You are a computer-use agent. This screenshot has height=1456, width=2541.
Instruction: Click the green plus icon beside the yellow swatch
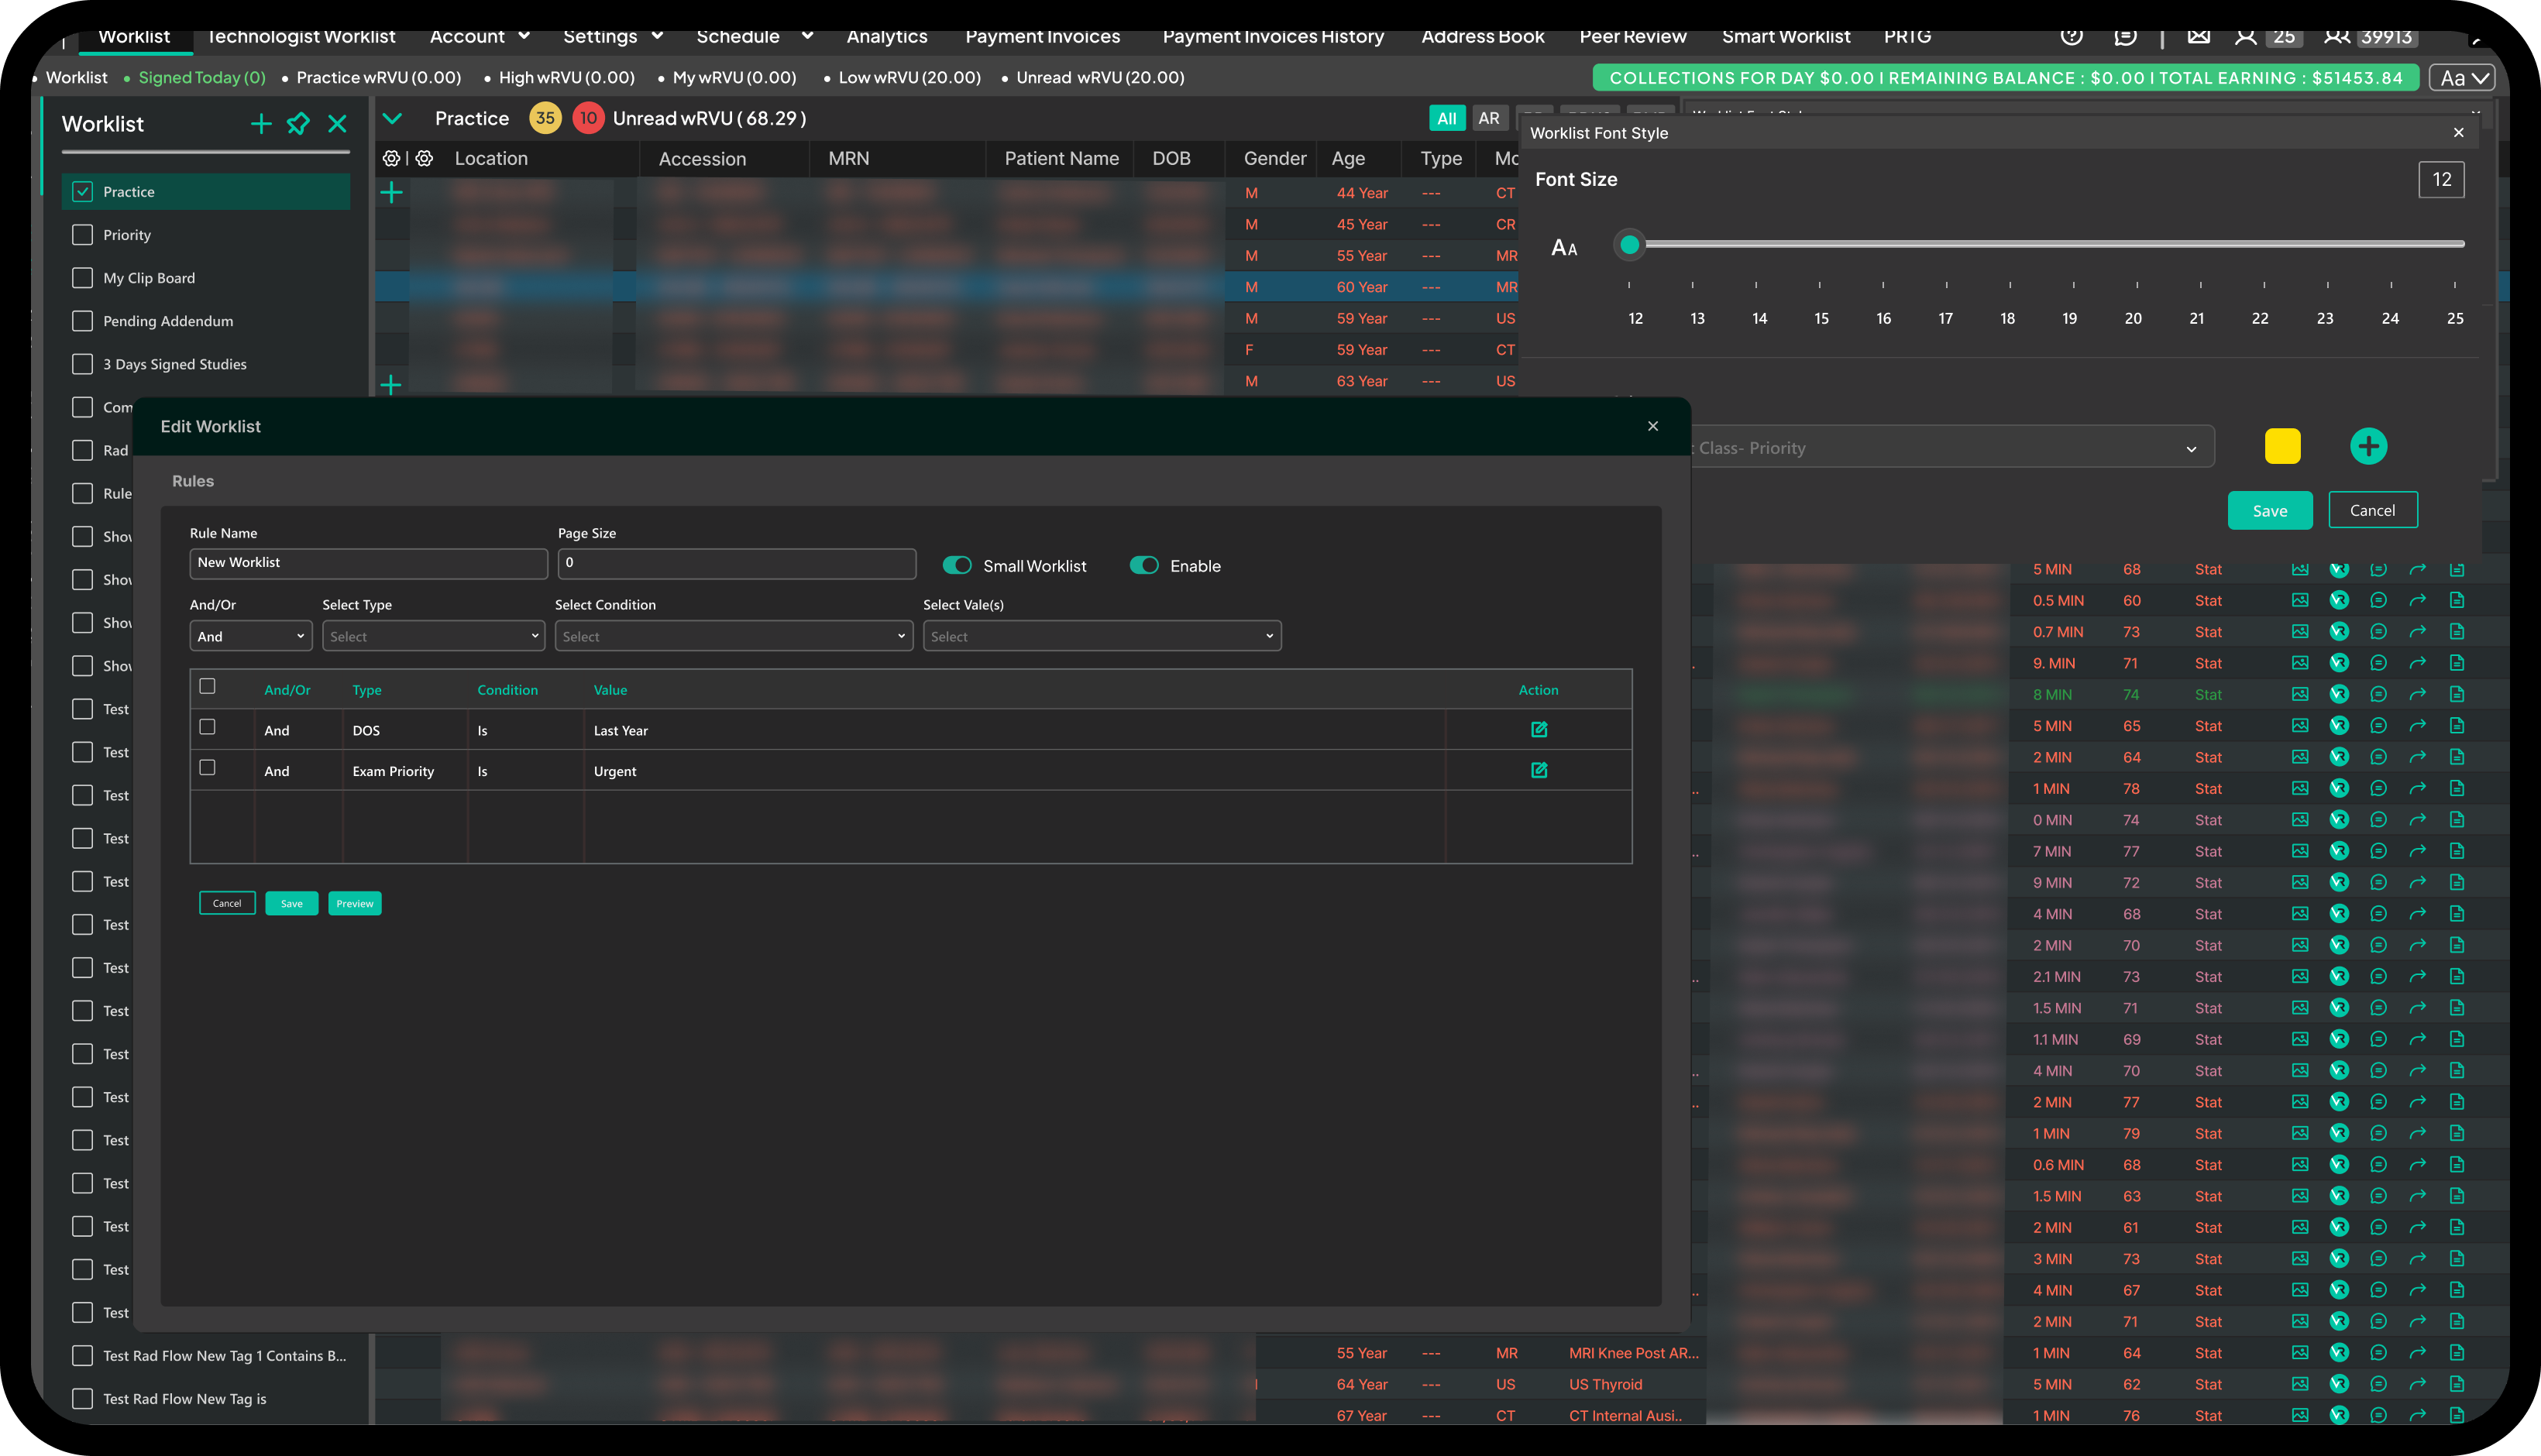coord(2368,446)
